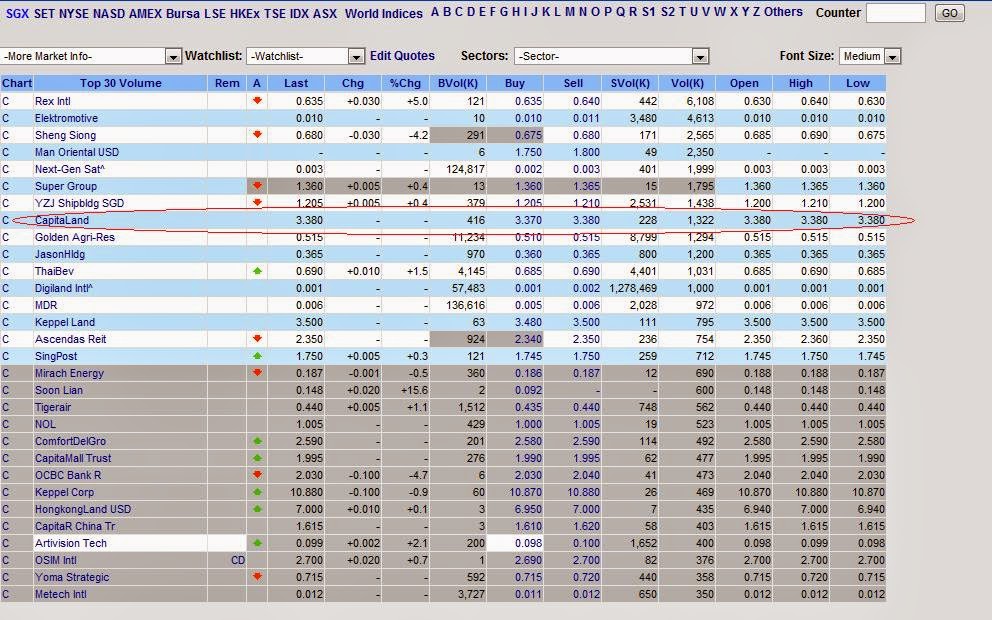Open the Watchlist dropdown
This screenshot has width=992, height=620.
354,56
